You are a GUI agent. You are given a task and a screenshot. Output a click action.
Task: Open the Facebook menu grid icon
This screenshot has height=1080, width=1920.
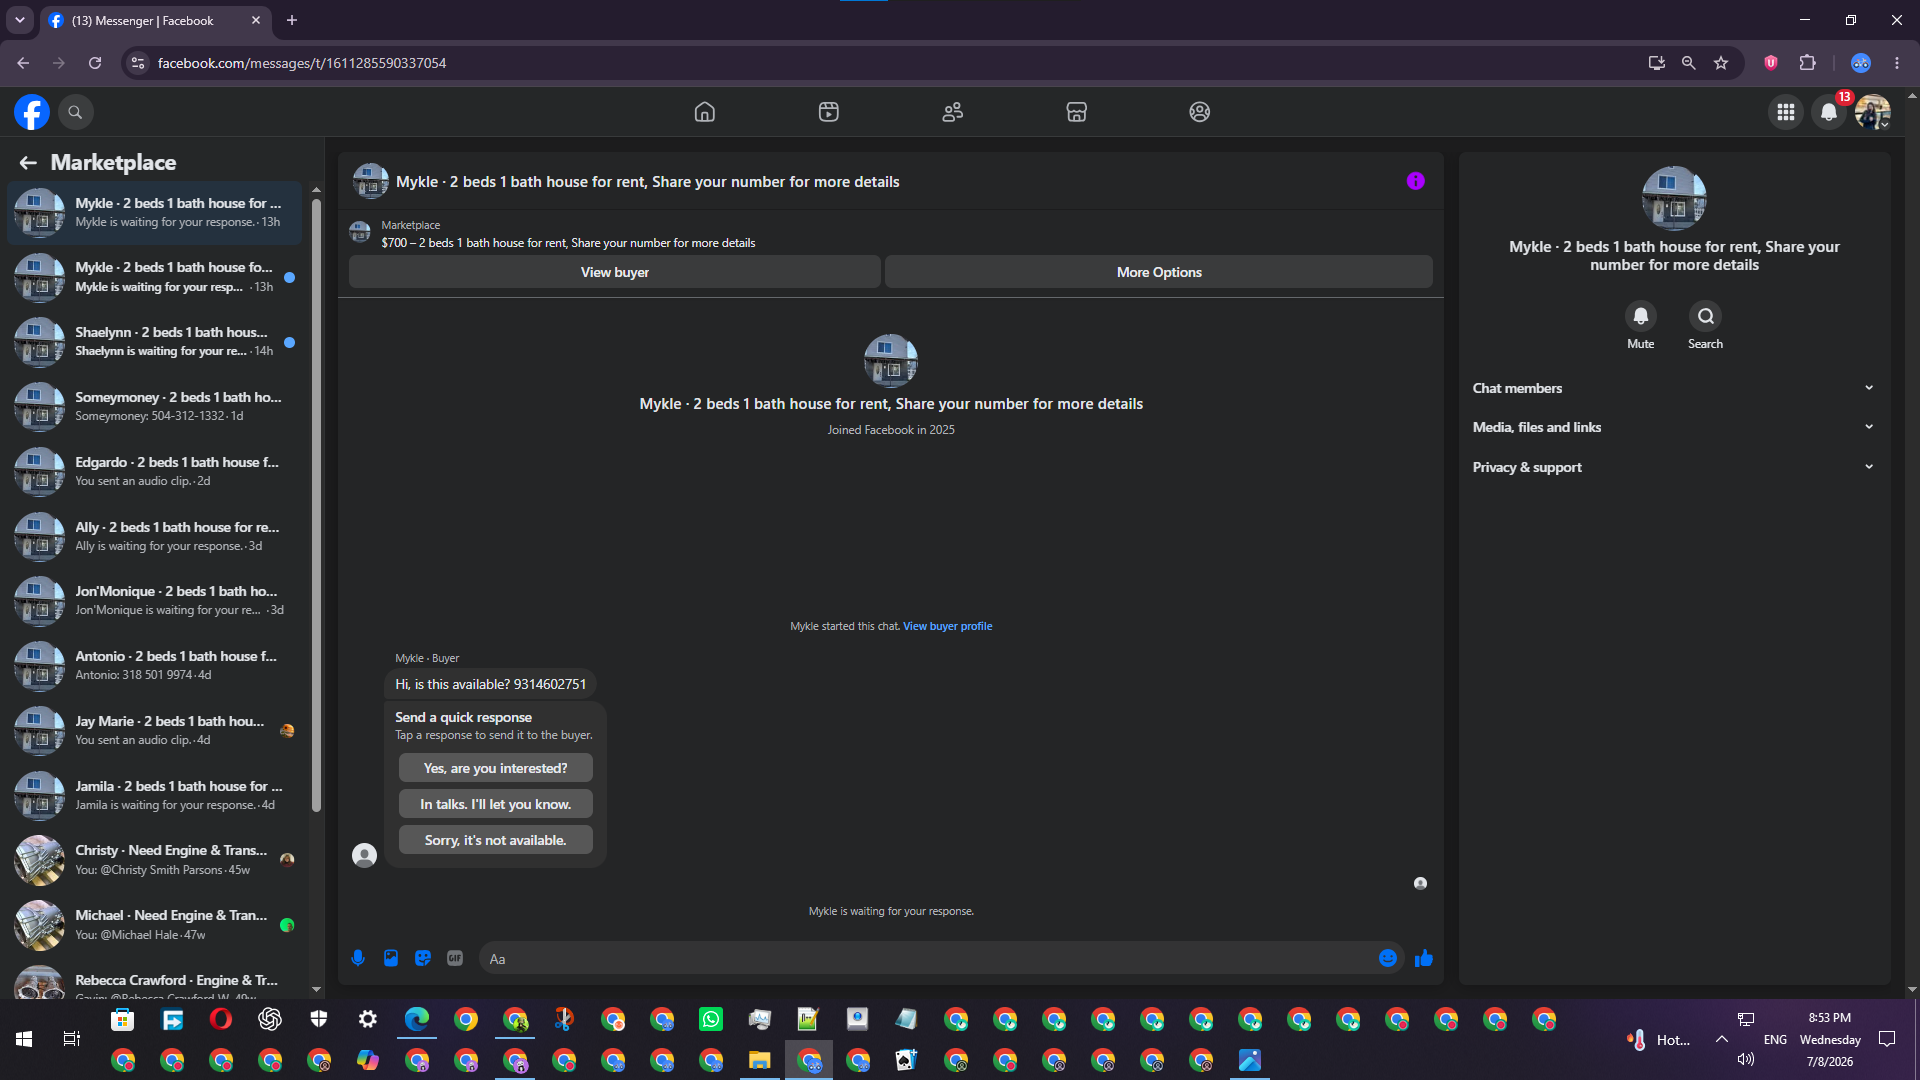coord(1786,112)
